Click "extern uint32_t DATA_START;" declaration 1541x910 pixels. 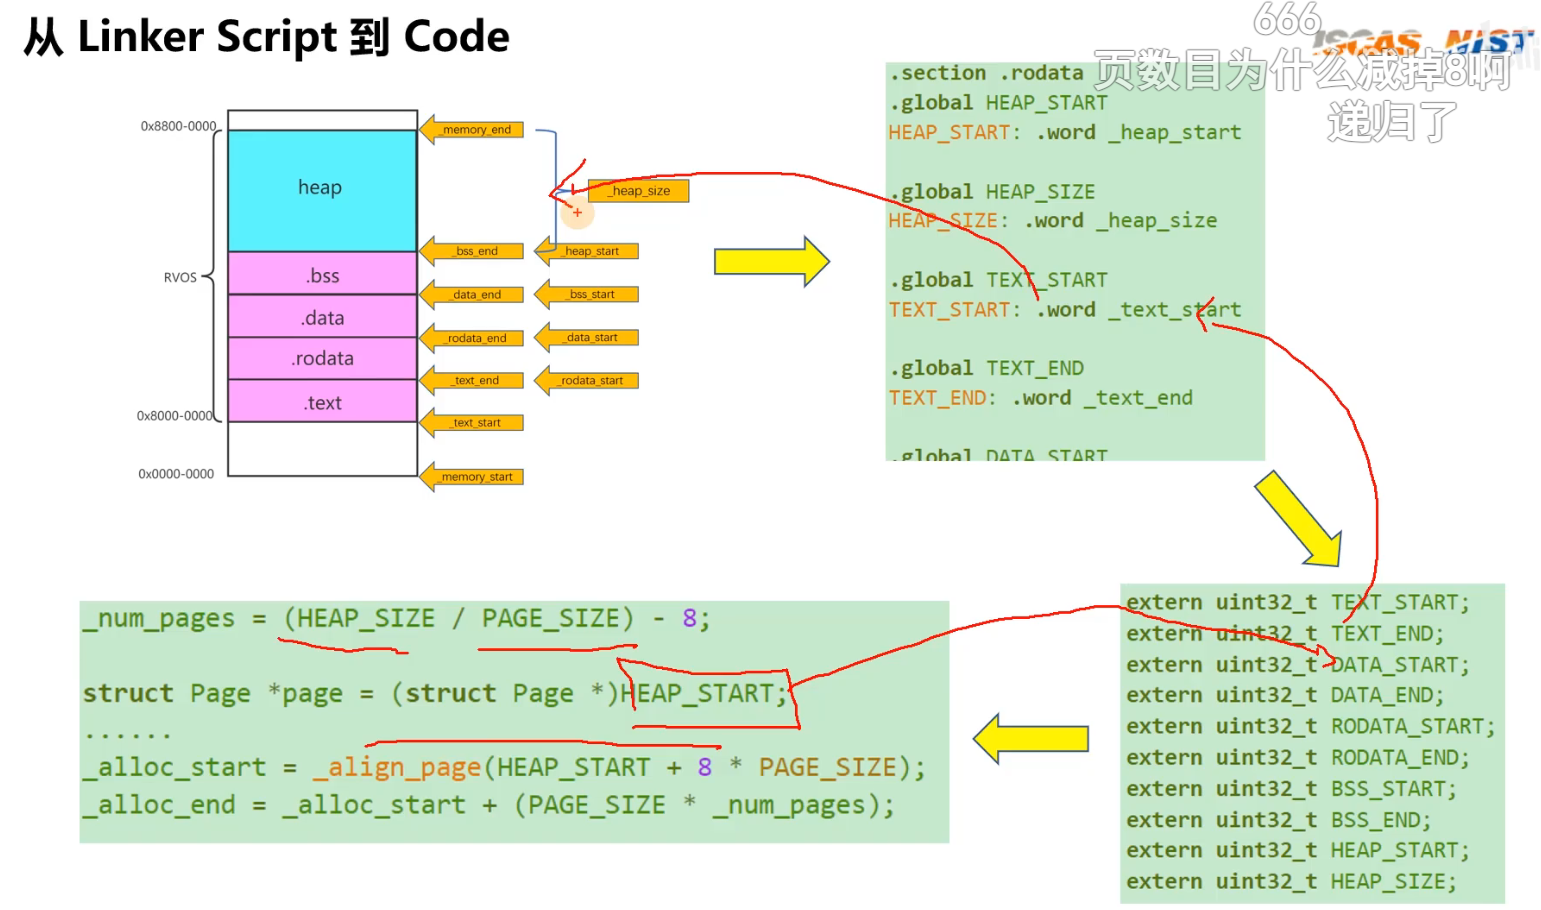coord(1298,664)
